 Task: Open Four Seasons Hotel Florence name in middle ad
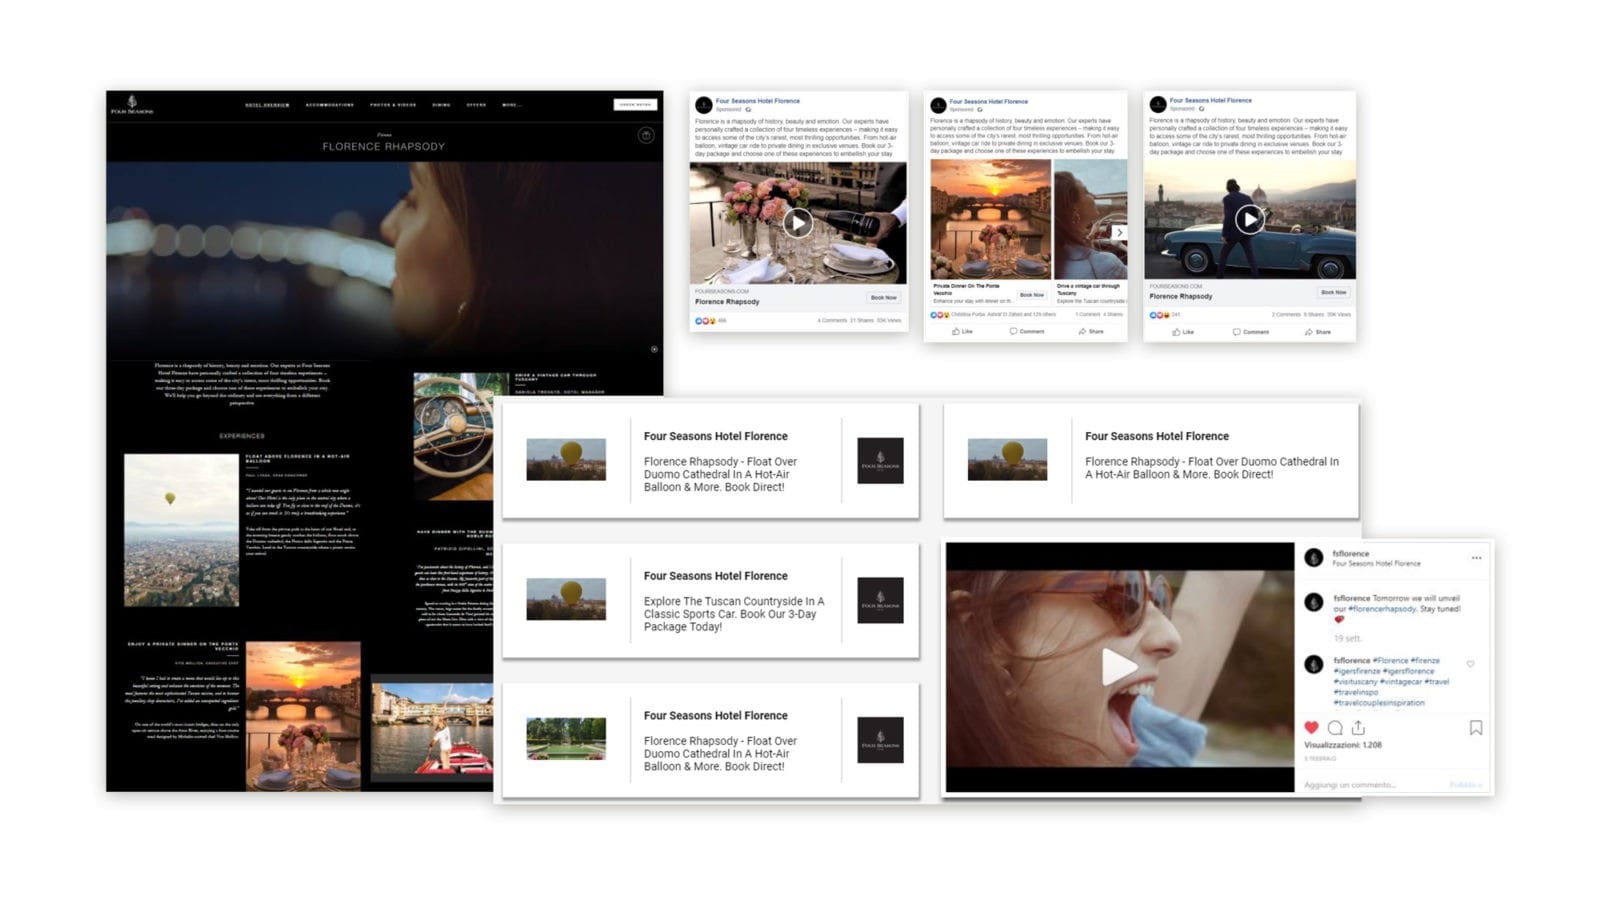(x=988, y=102)
